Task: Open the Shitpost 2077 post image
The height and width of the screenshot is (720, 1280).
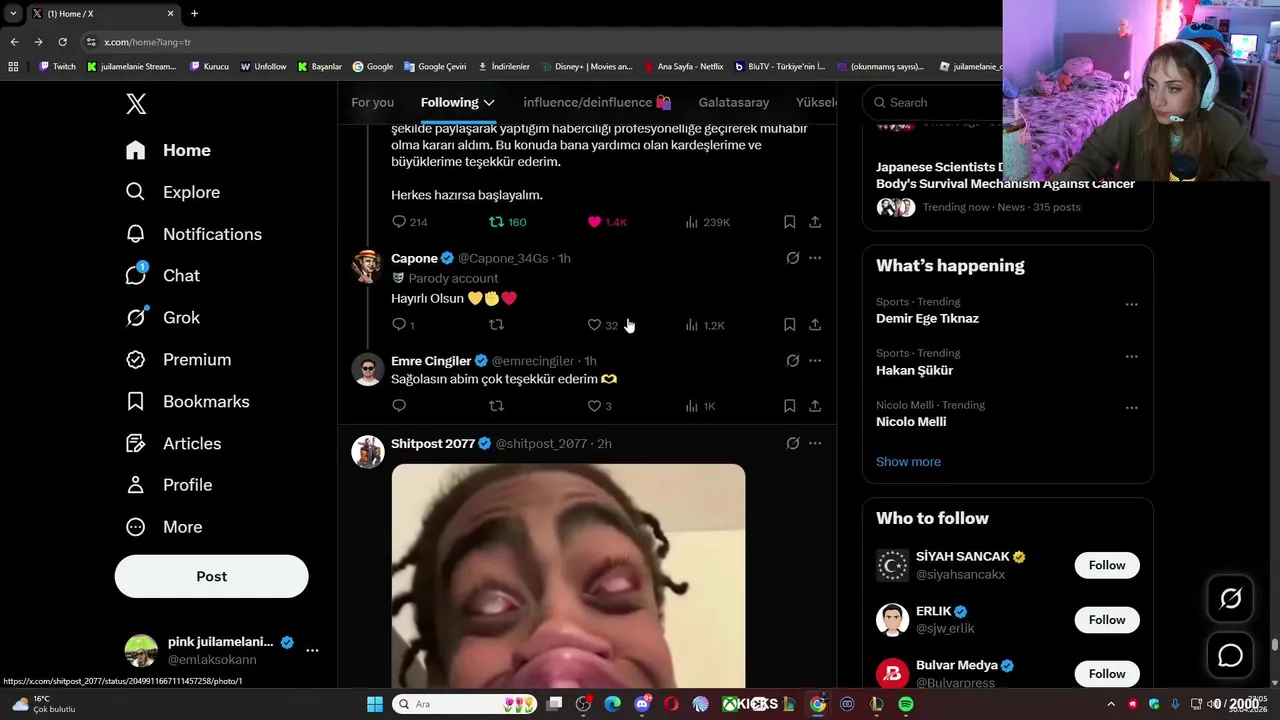Action: point(568,576)
